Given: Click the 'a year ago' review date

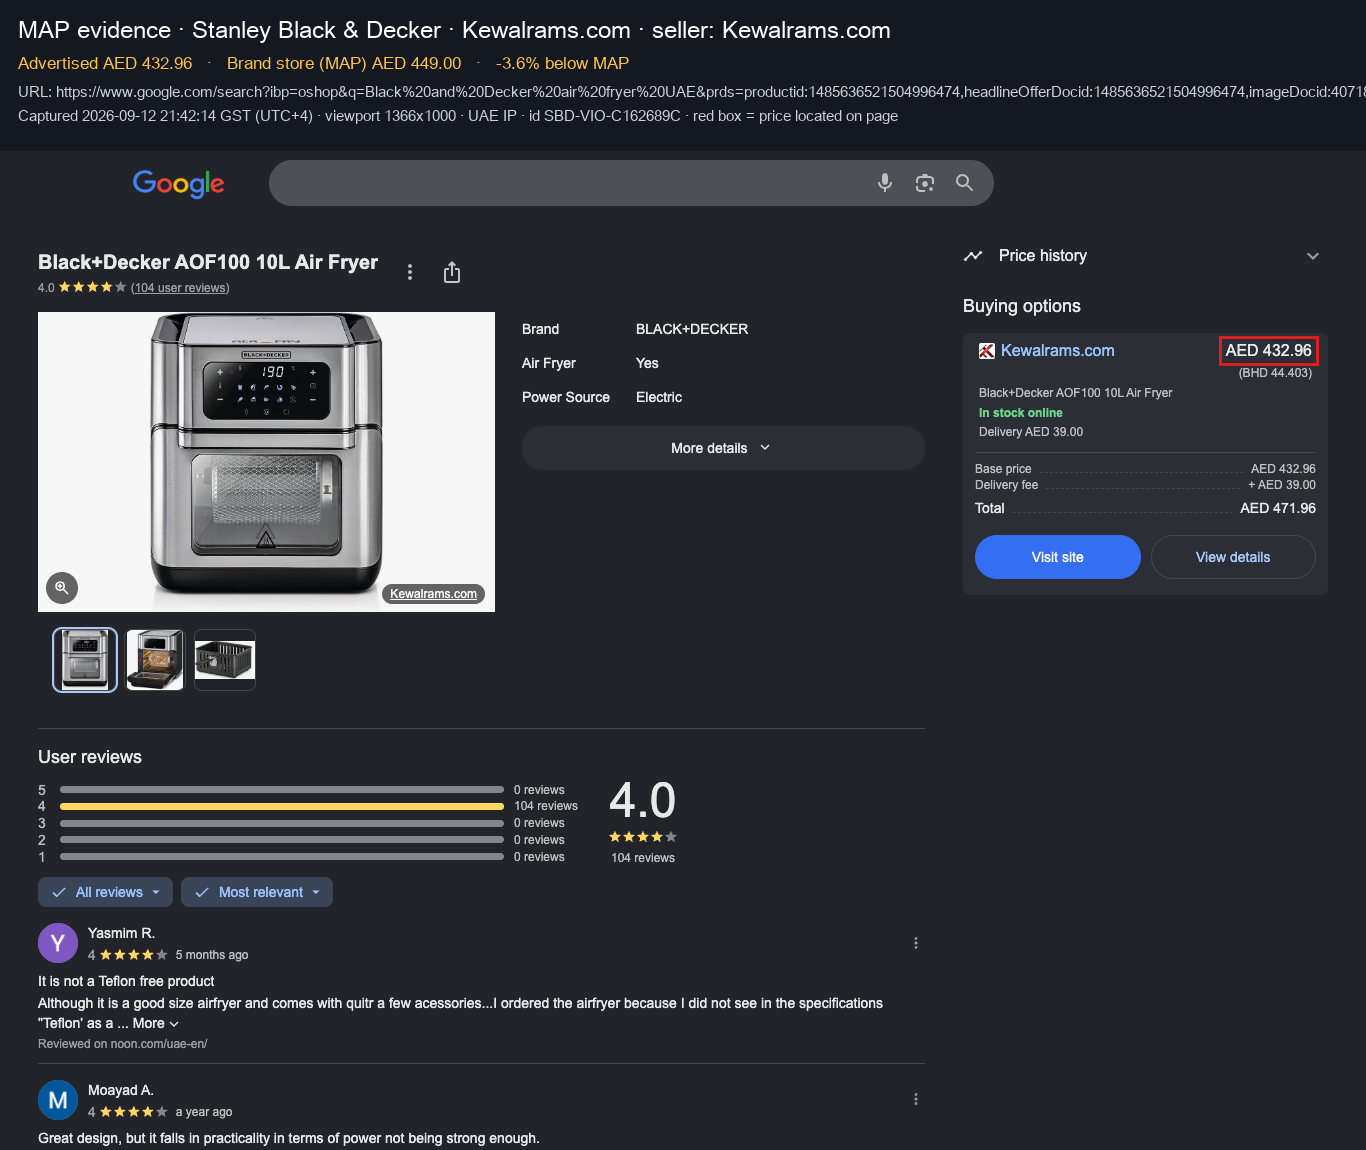Looking at the screenshot, I should point(204,1112).
